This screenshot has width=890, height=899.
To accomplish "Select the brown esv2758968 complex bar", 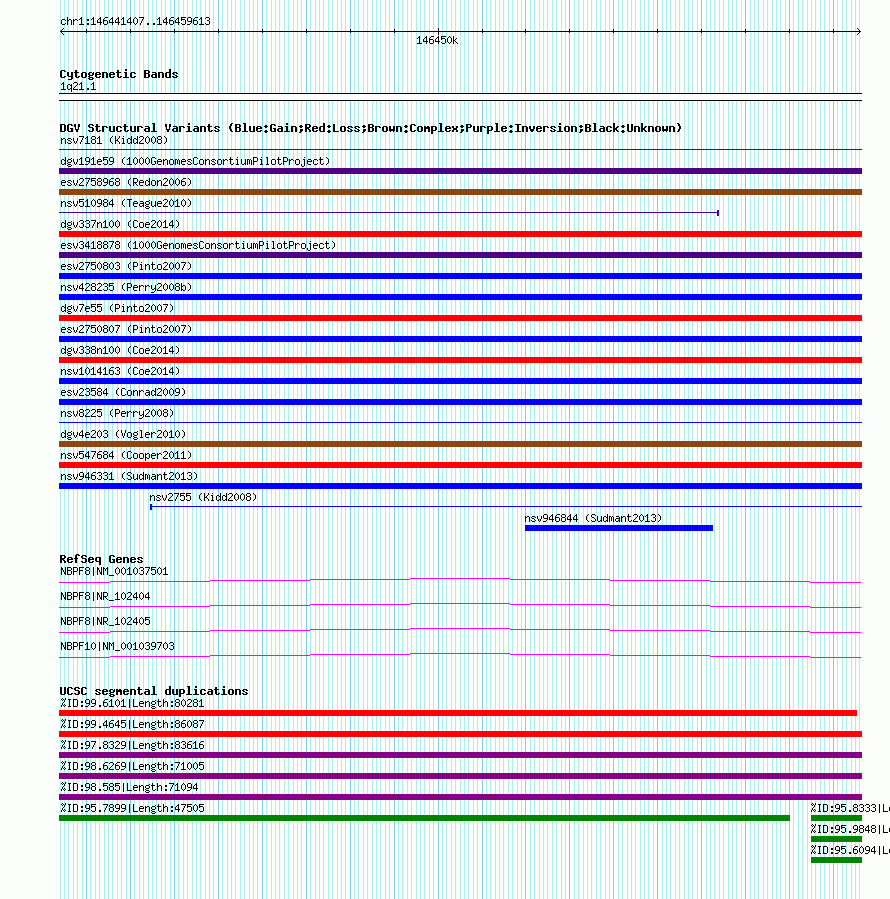I will [x=460, y=192].
